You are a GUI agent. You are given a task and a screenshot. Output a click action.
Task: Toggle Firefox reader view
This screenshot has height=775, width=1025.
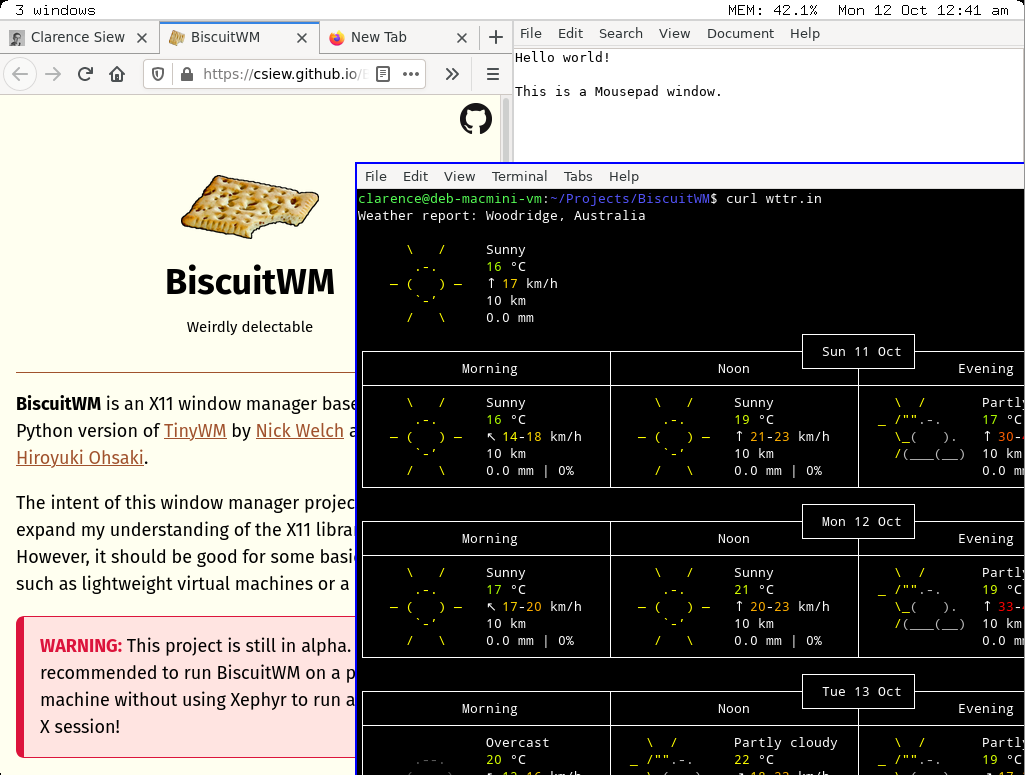pos(383,74)
